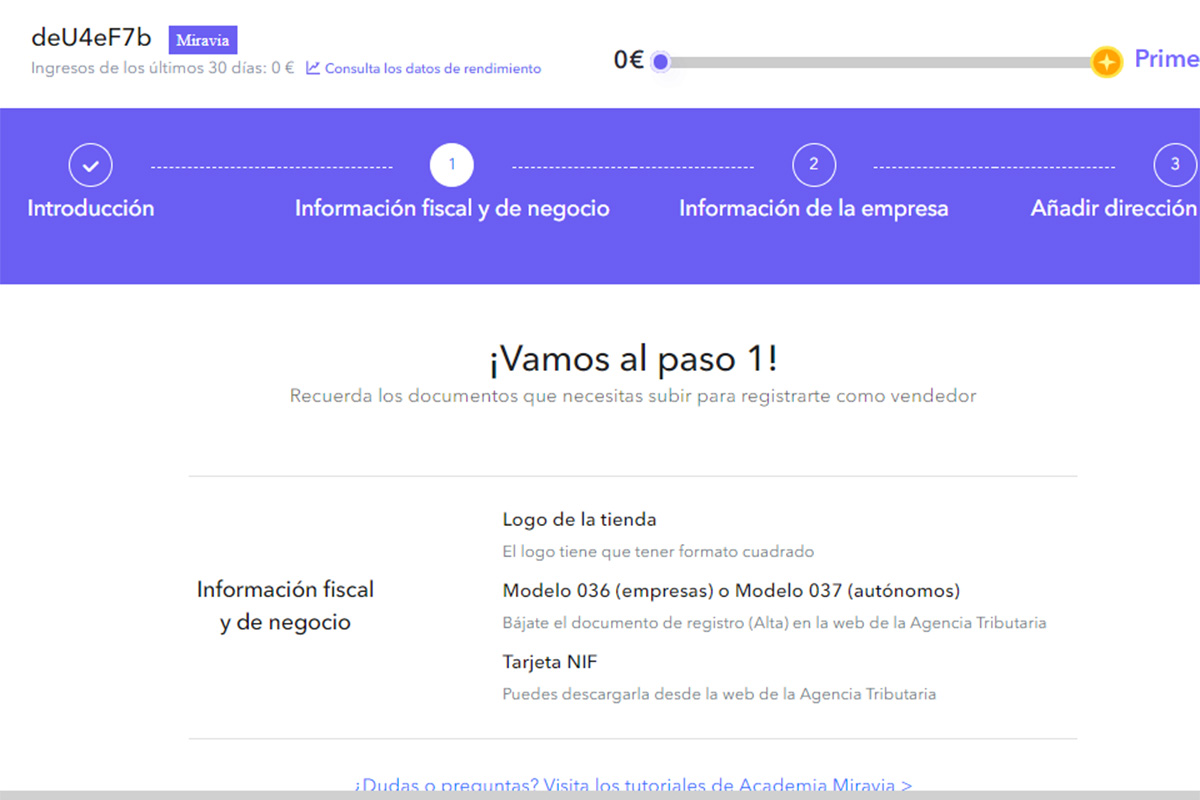Click the grey income progress bar track

coord(880,62)
